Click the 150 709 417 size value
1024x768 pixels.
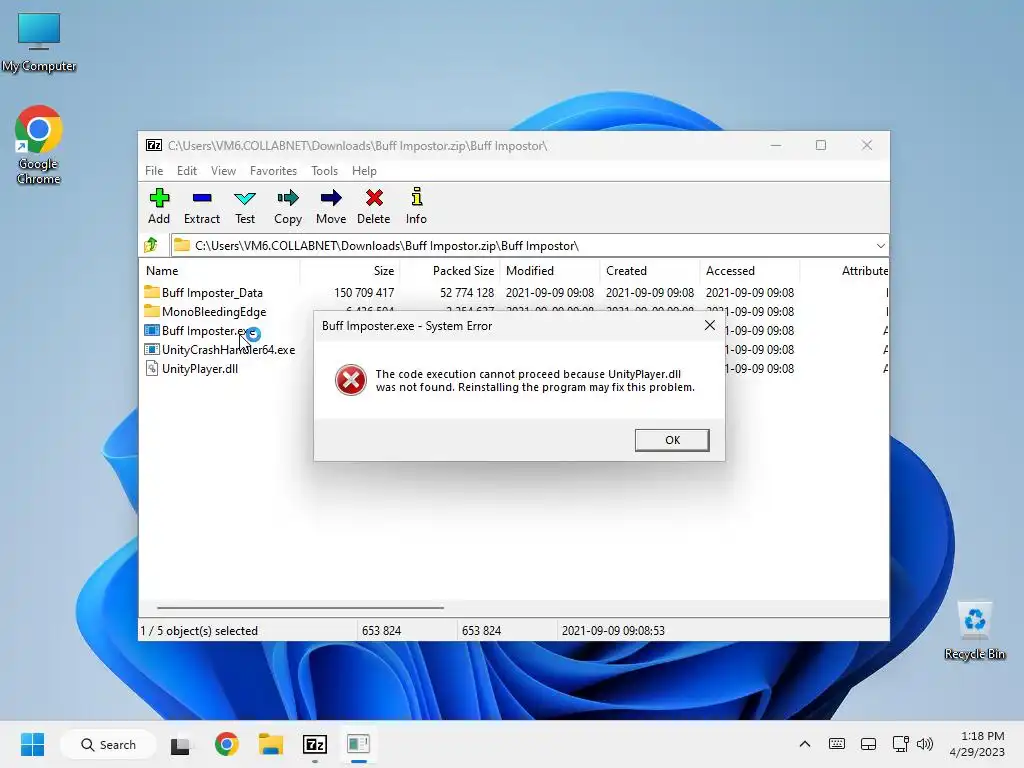point(364,293)
